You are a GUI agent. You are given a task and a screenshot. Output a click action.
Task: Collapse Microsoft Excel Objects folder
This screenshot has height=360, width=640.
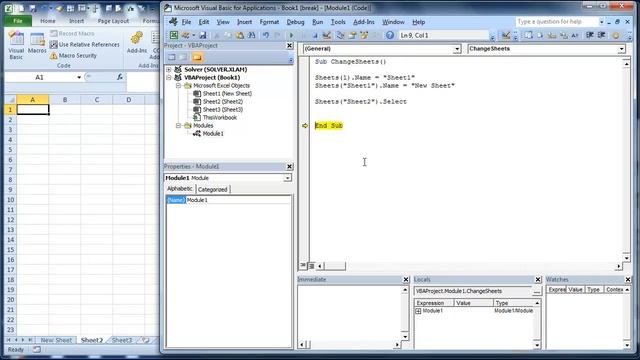[178, 86]
